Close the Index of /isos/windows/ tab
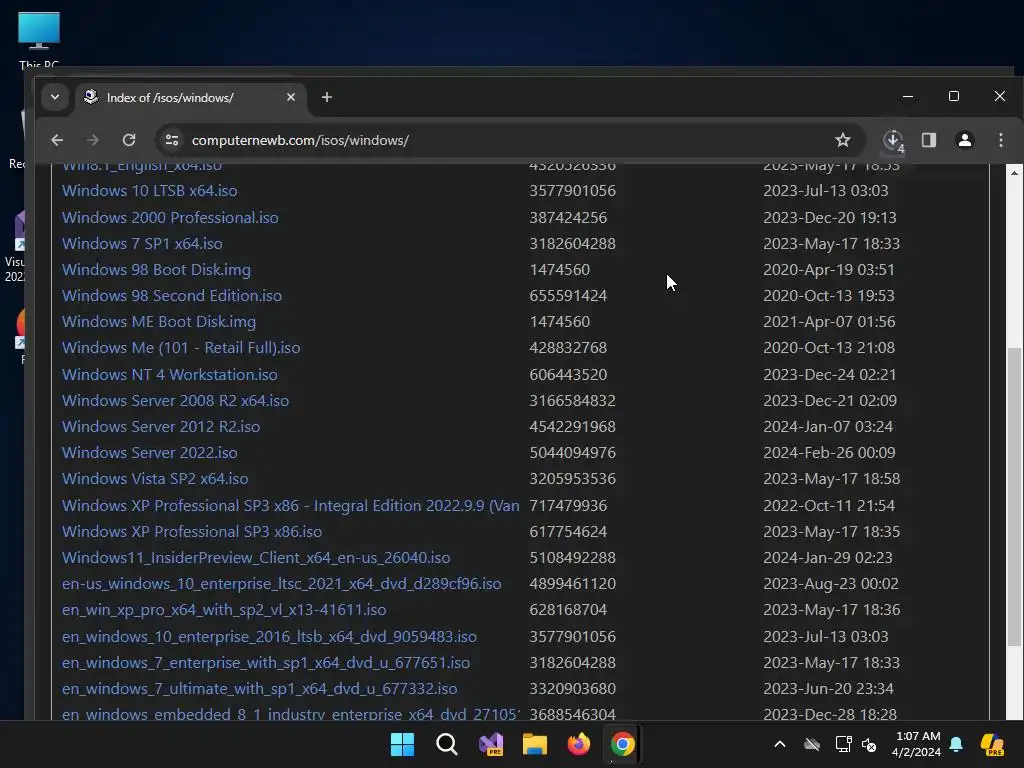The height and width of the screenshot is (768, 1024). (x=291, y=97)
